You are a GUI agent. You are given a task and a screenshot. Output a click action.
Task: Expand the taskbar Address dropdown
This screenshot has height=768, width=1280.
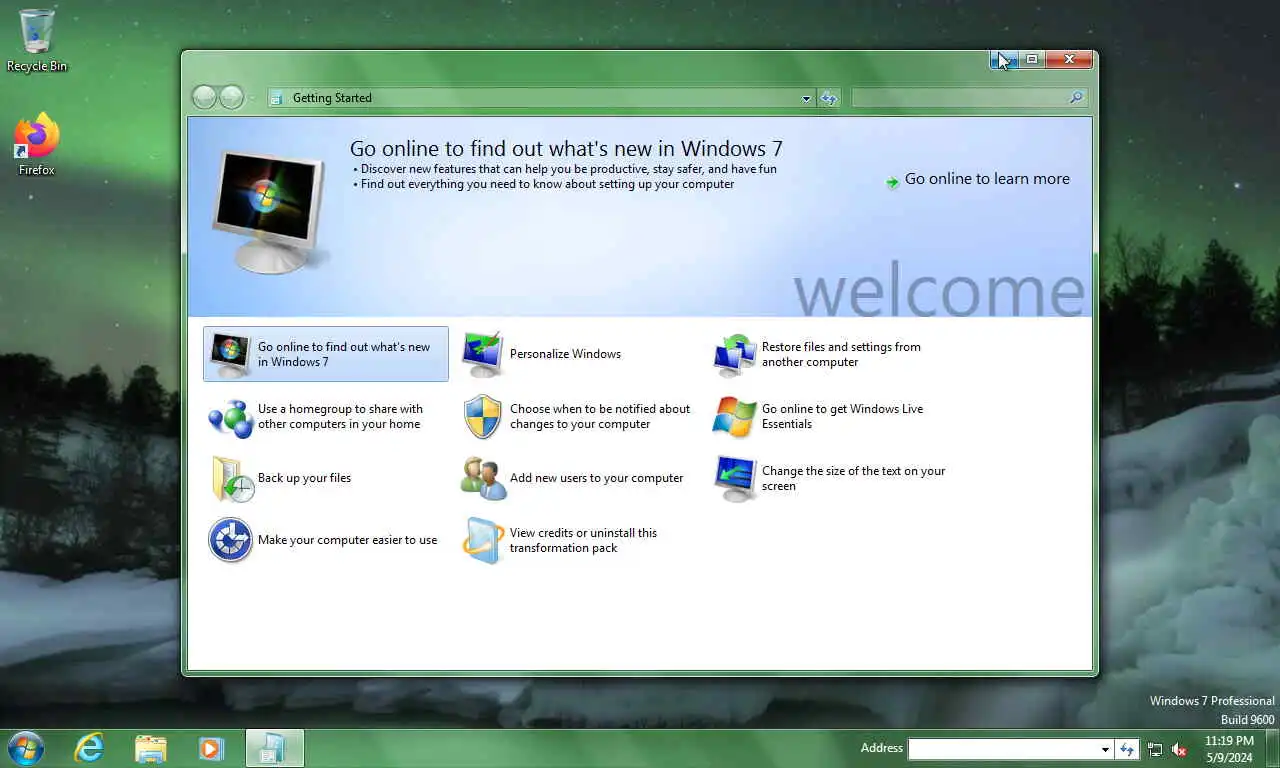click(x=1105, y=749)
